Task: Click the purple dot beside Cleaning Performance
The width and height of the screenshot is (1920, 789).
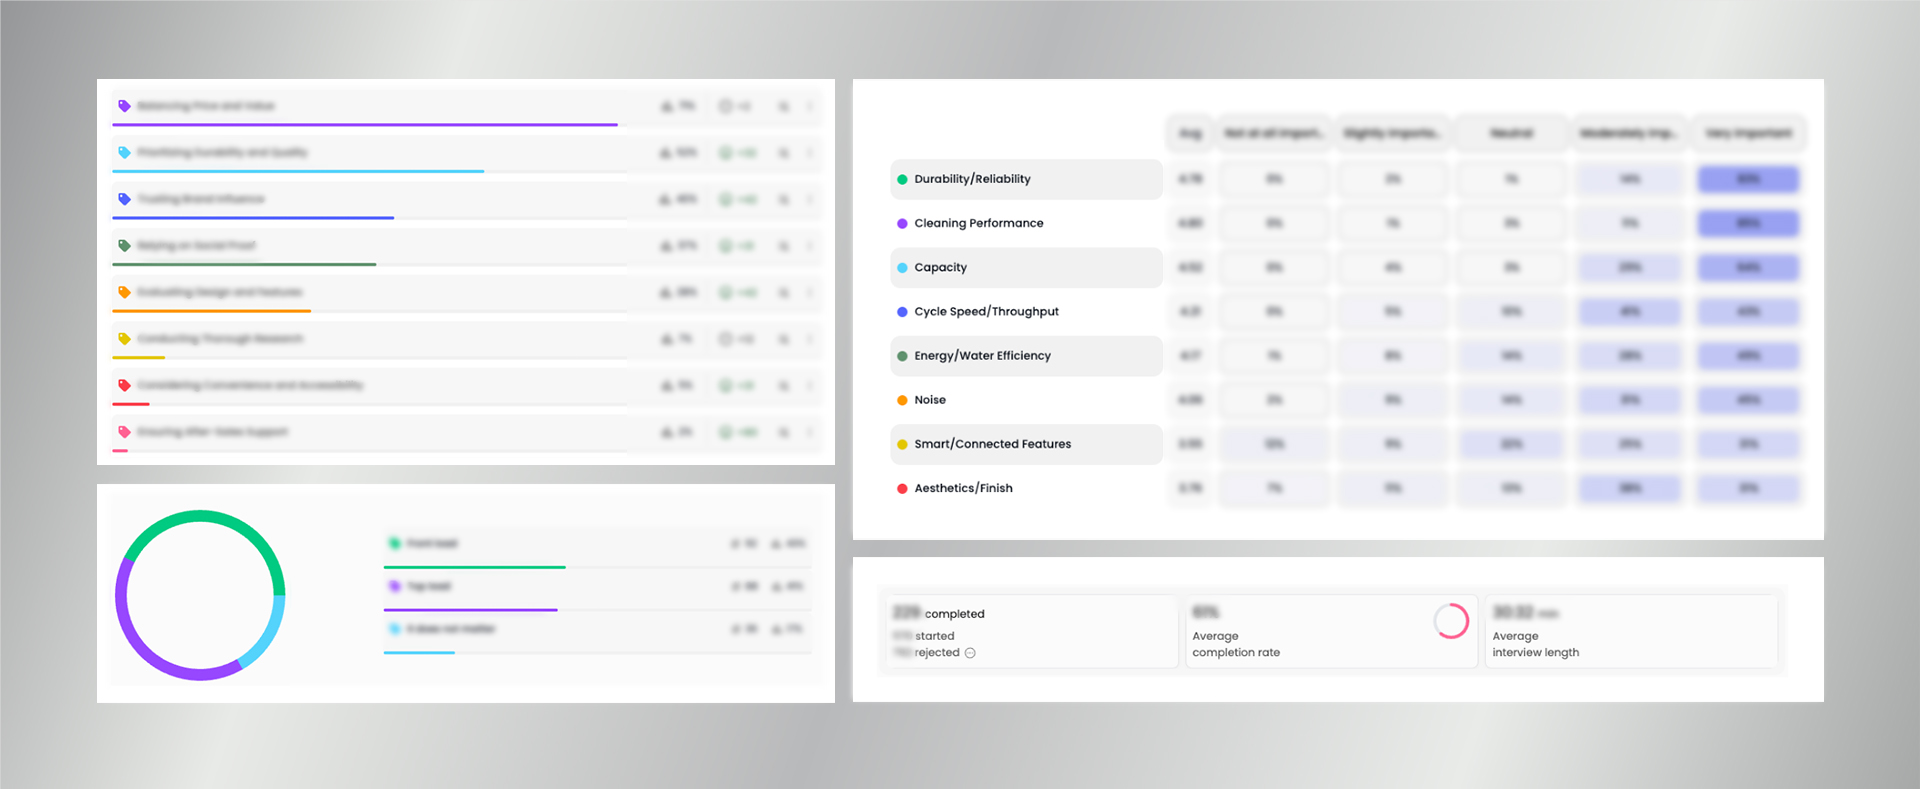Action: point(902,224)
